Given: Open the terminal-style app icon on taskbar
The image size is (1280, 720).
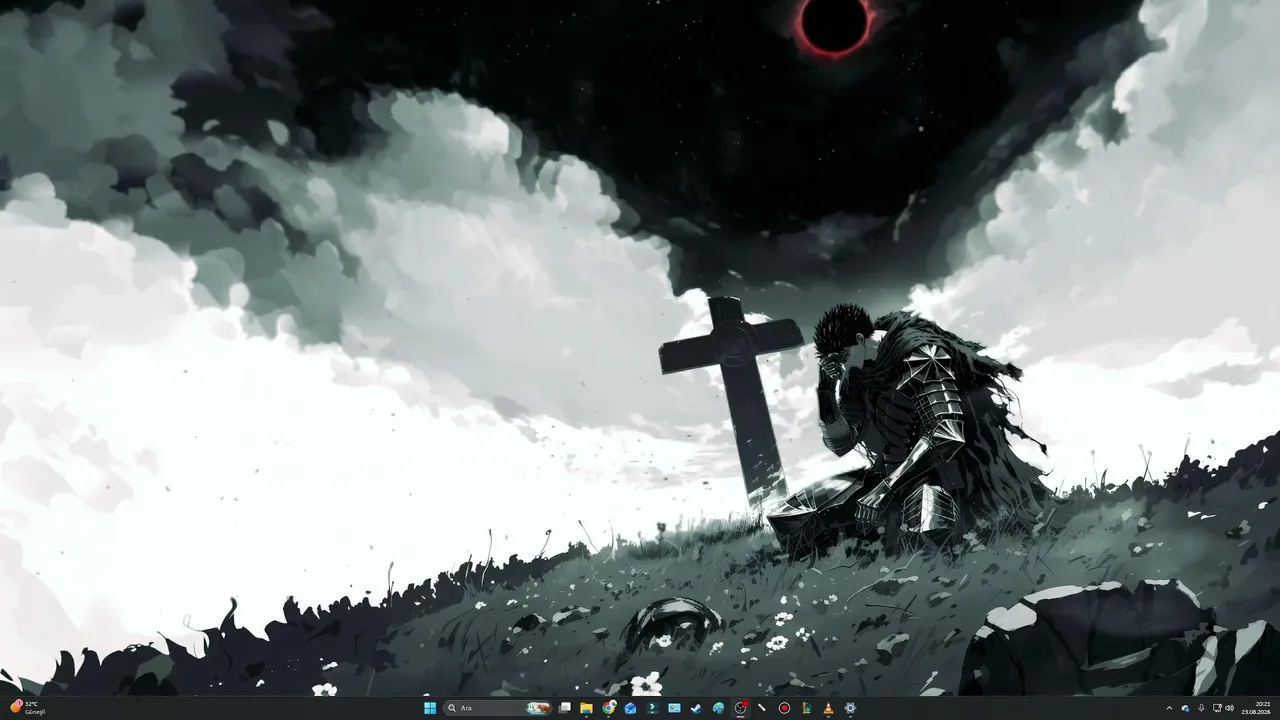Looking at the screenshot, I should [652, 708].
